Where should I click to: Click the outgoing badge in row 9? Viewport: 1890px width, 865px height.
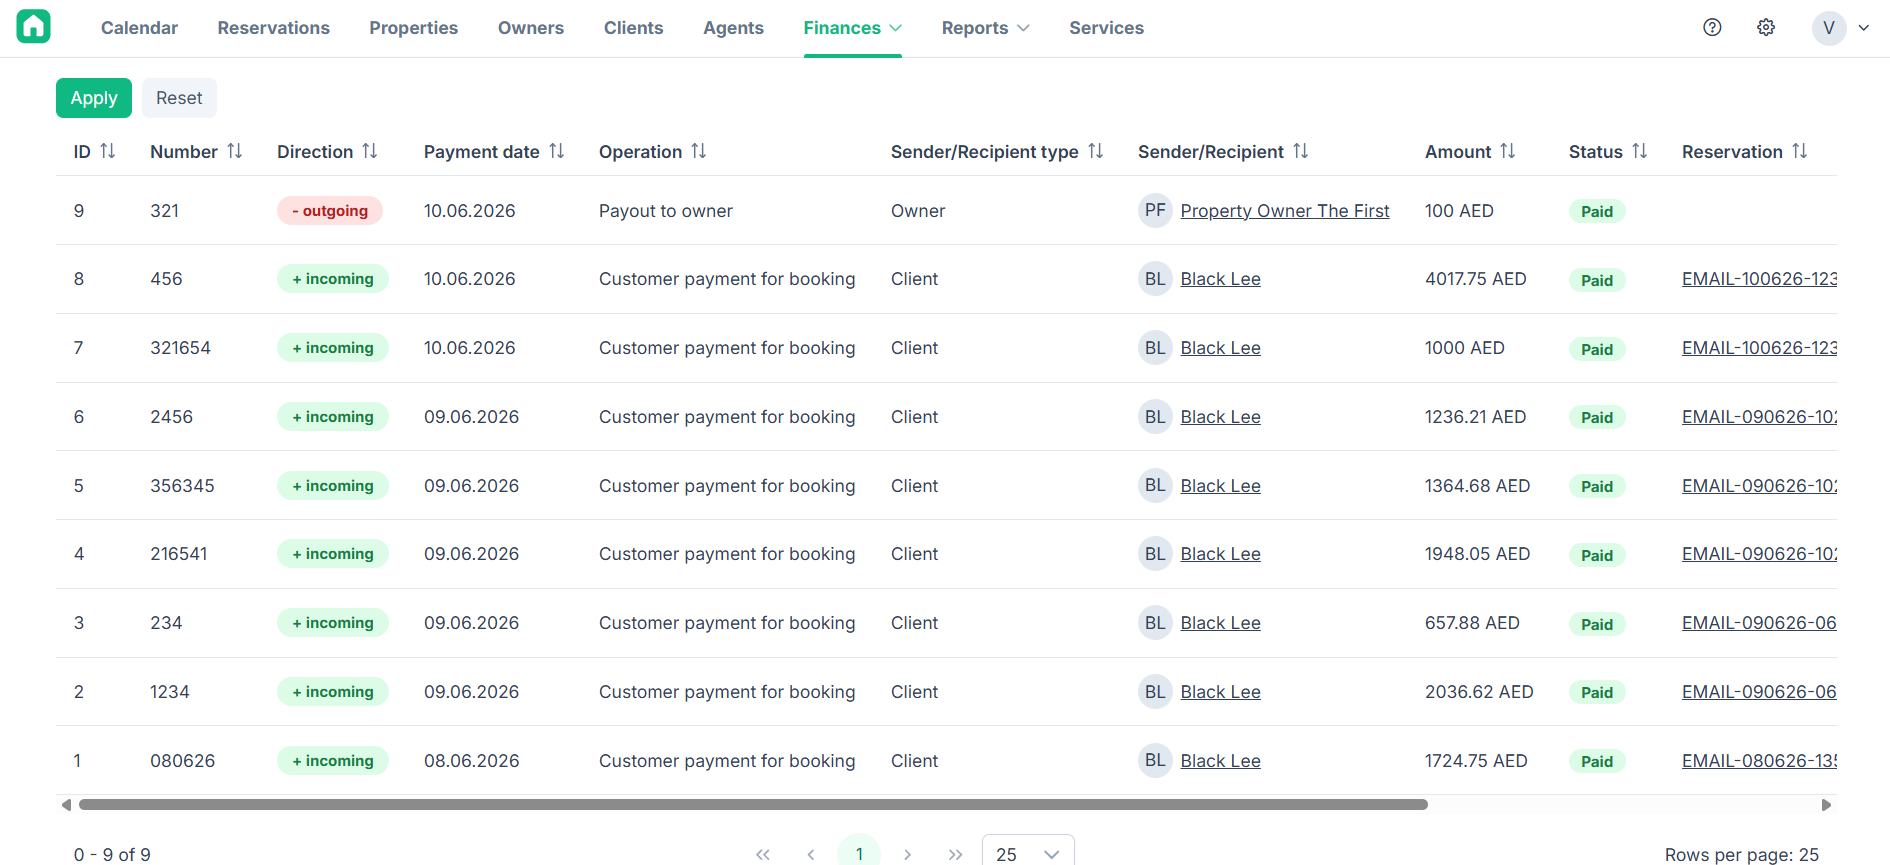[330, 211]
